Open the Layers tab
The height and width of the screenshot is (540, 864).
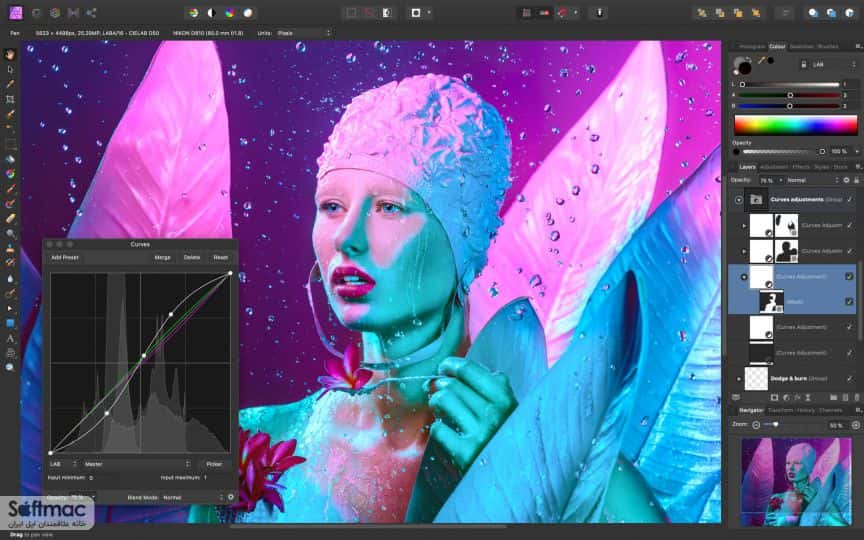coord(747,167)
